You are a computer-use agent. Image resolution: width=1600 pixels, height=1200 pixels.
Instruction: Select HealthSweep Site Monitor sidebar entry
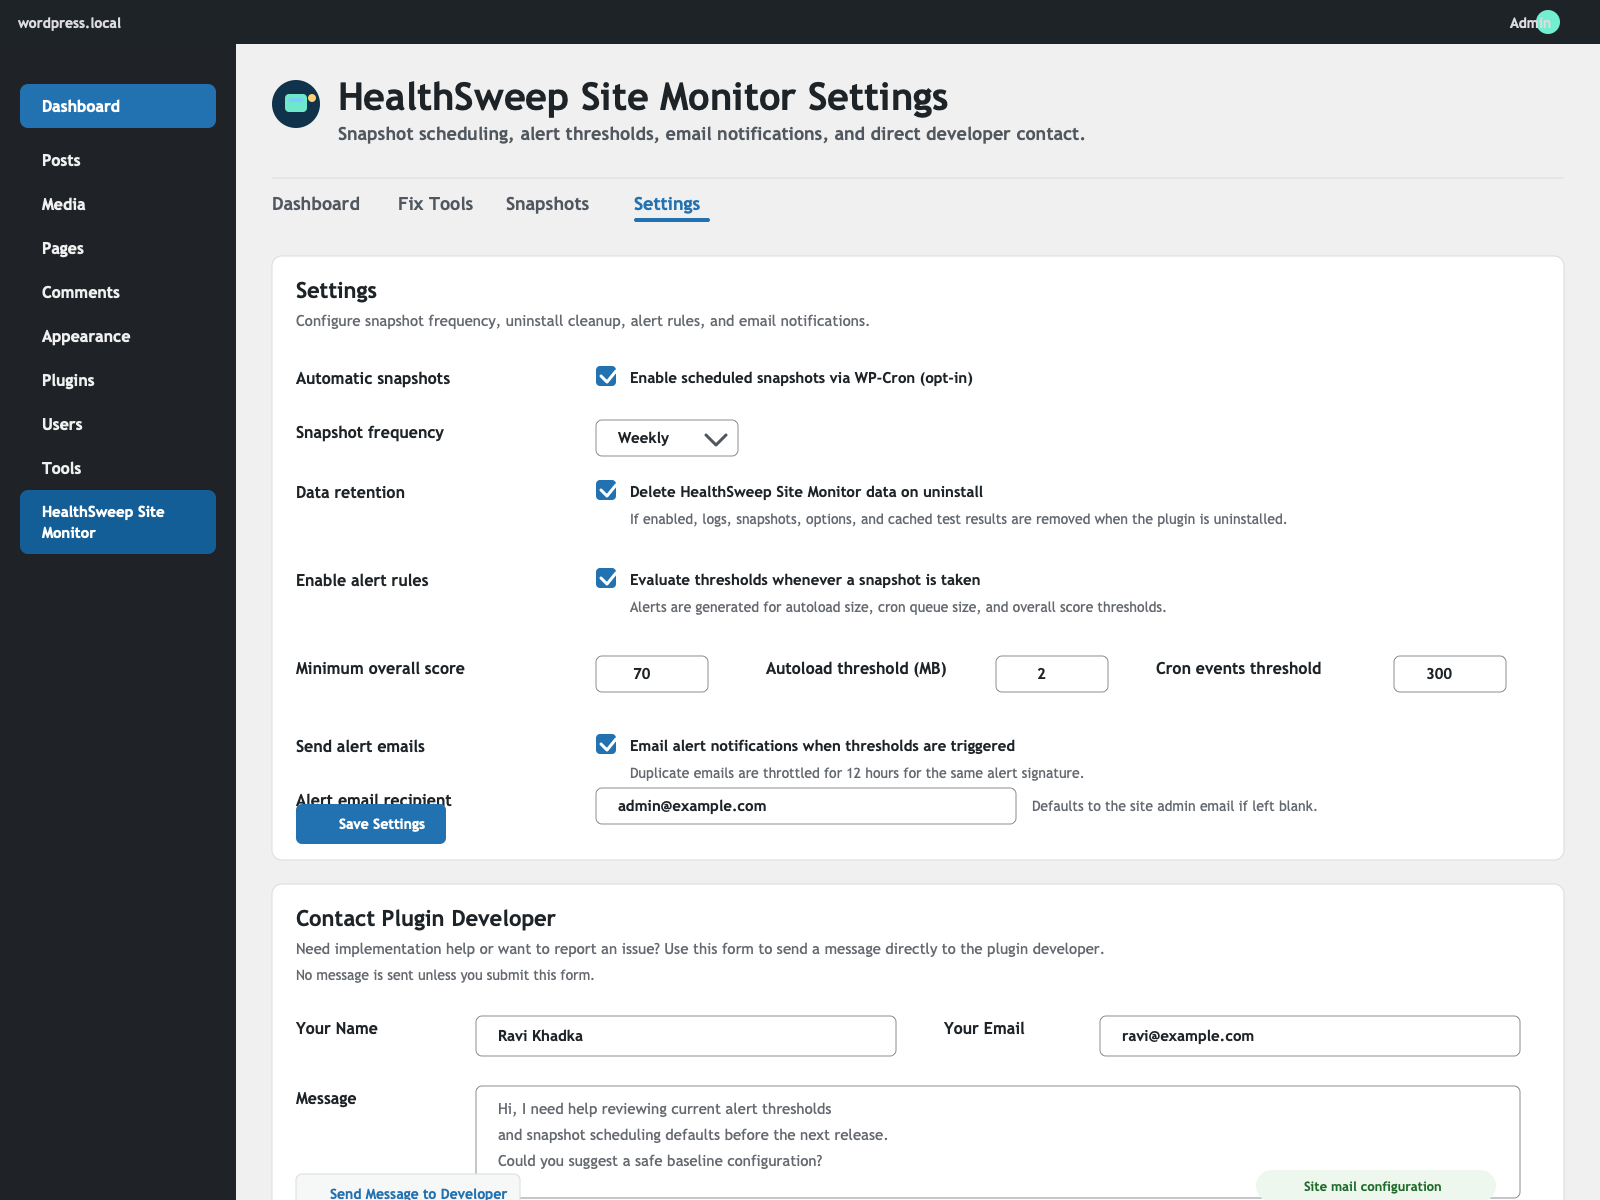pos(117,521)
